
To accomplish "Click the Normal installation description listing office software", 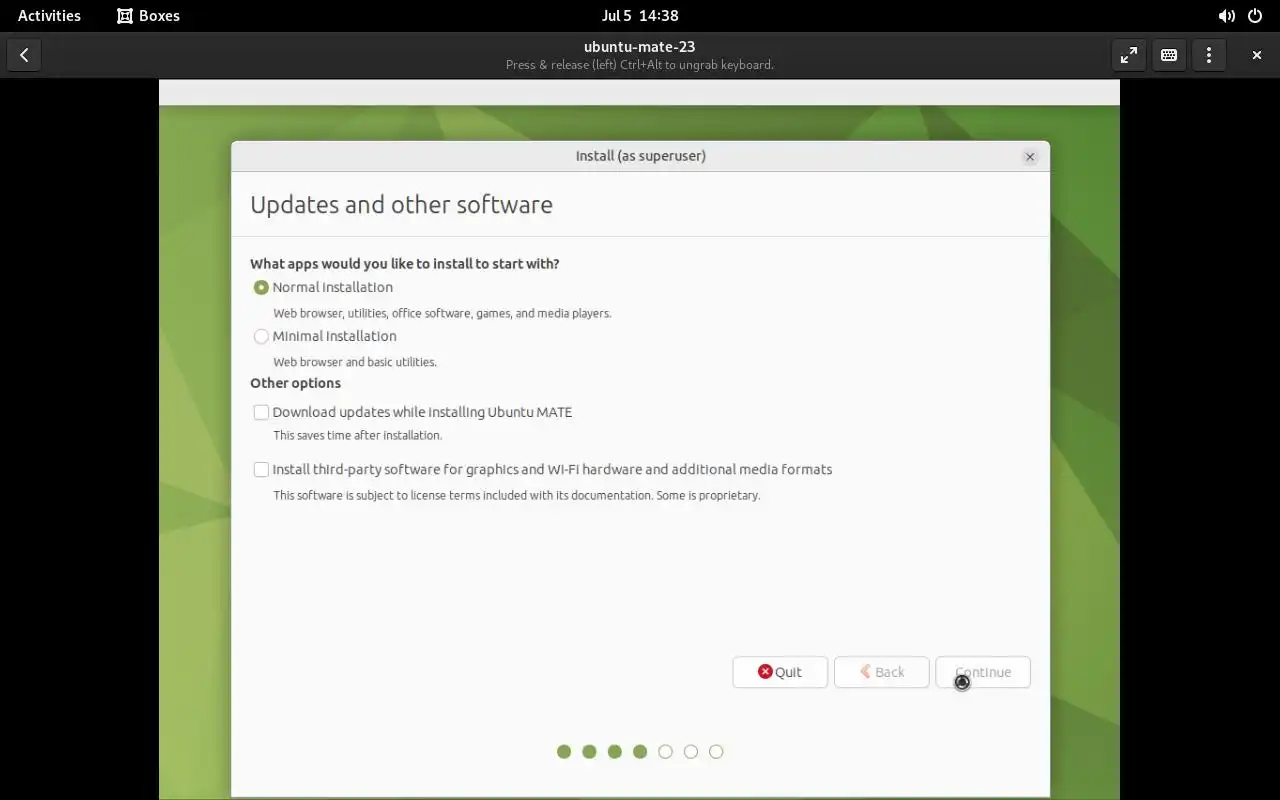I will (x=442, y=313).
